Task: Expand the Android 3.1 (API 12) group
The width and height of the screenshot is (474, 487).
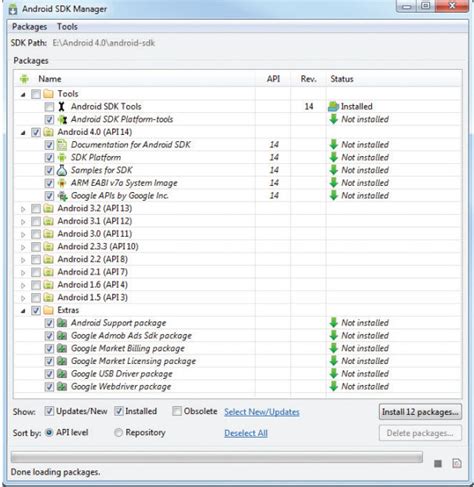Action: click(23, 222)
